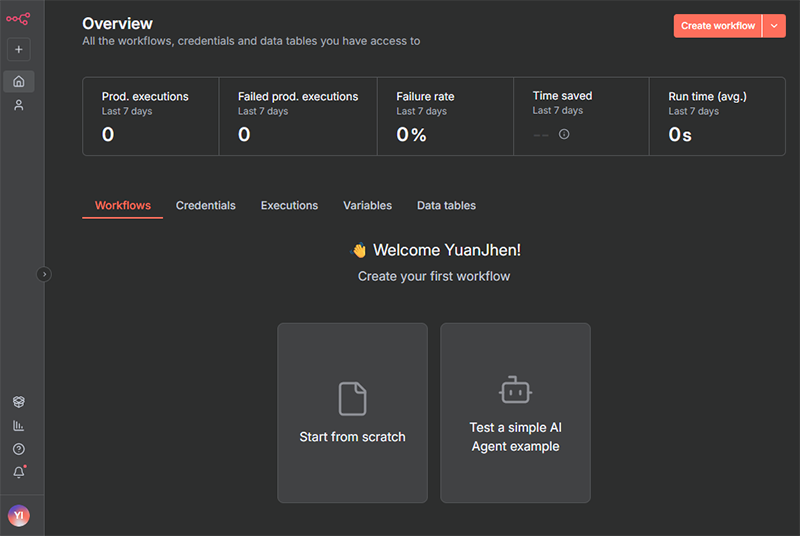800x536 pixels.
Task: Click the YI user avatar
Action: click(x=18, y=515)
